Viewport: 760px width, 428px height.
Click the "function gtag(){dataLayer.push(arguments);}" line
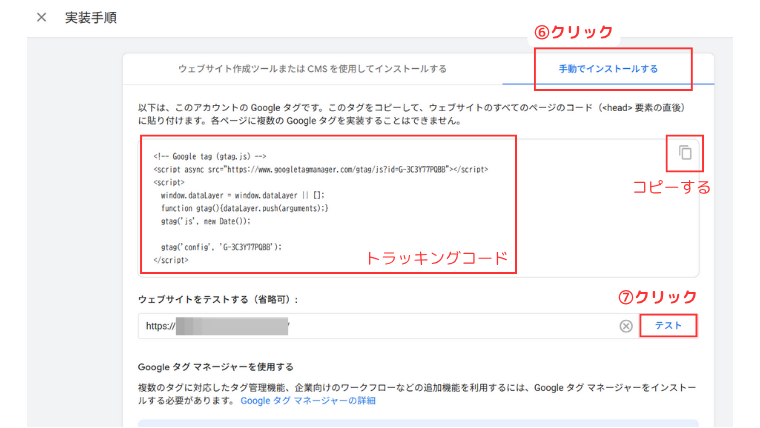click(244, 208)
